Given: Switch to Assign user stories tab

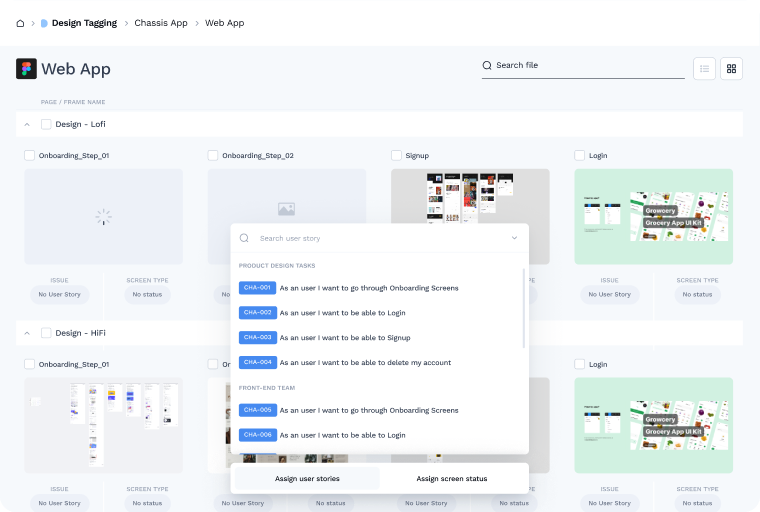Looking at the screenshot, I should pos(307,479).
